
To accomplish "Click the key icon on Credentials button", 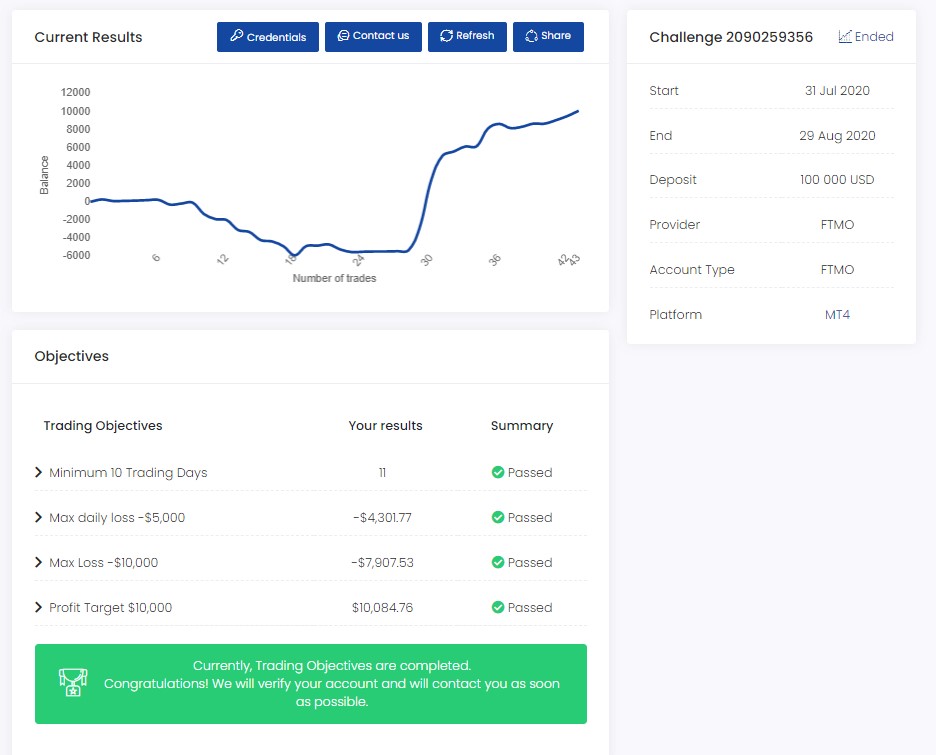I will coord(237,36).
